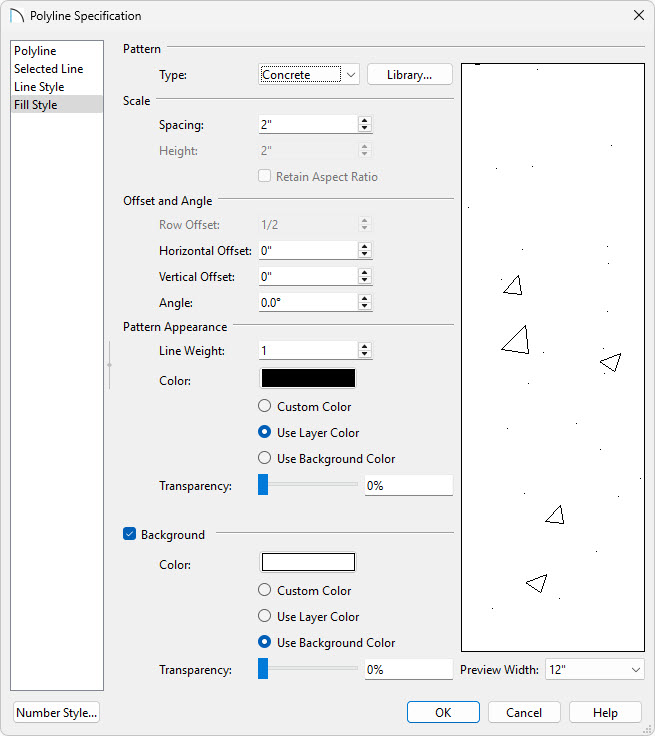The image size is (655, 736).
Task: Open Help for this dialog
Action: point(605,713)
